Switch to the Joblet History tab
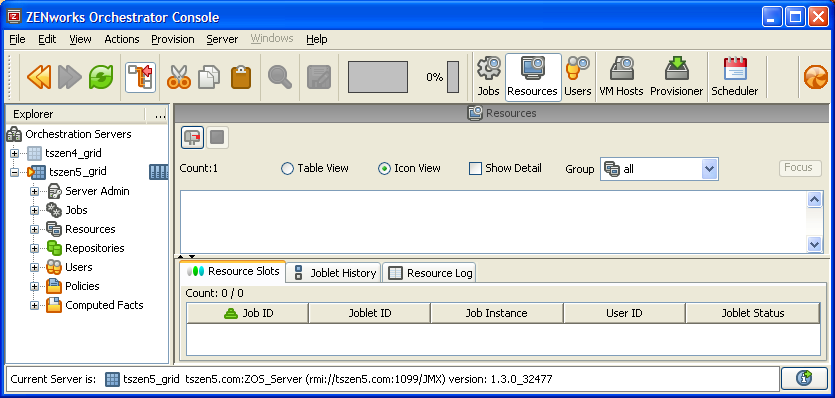The image size is (835, 398). (x=334, y=273)
